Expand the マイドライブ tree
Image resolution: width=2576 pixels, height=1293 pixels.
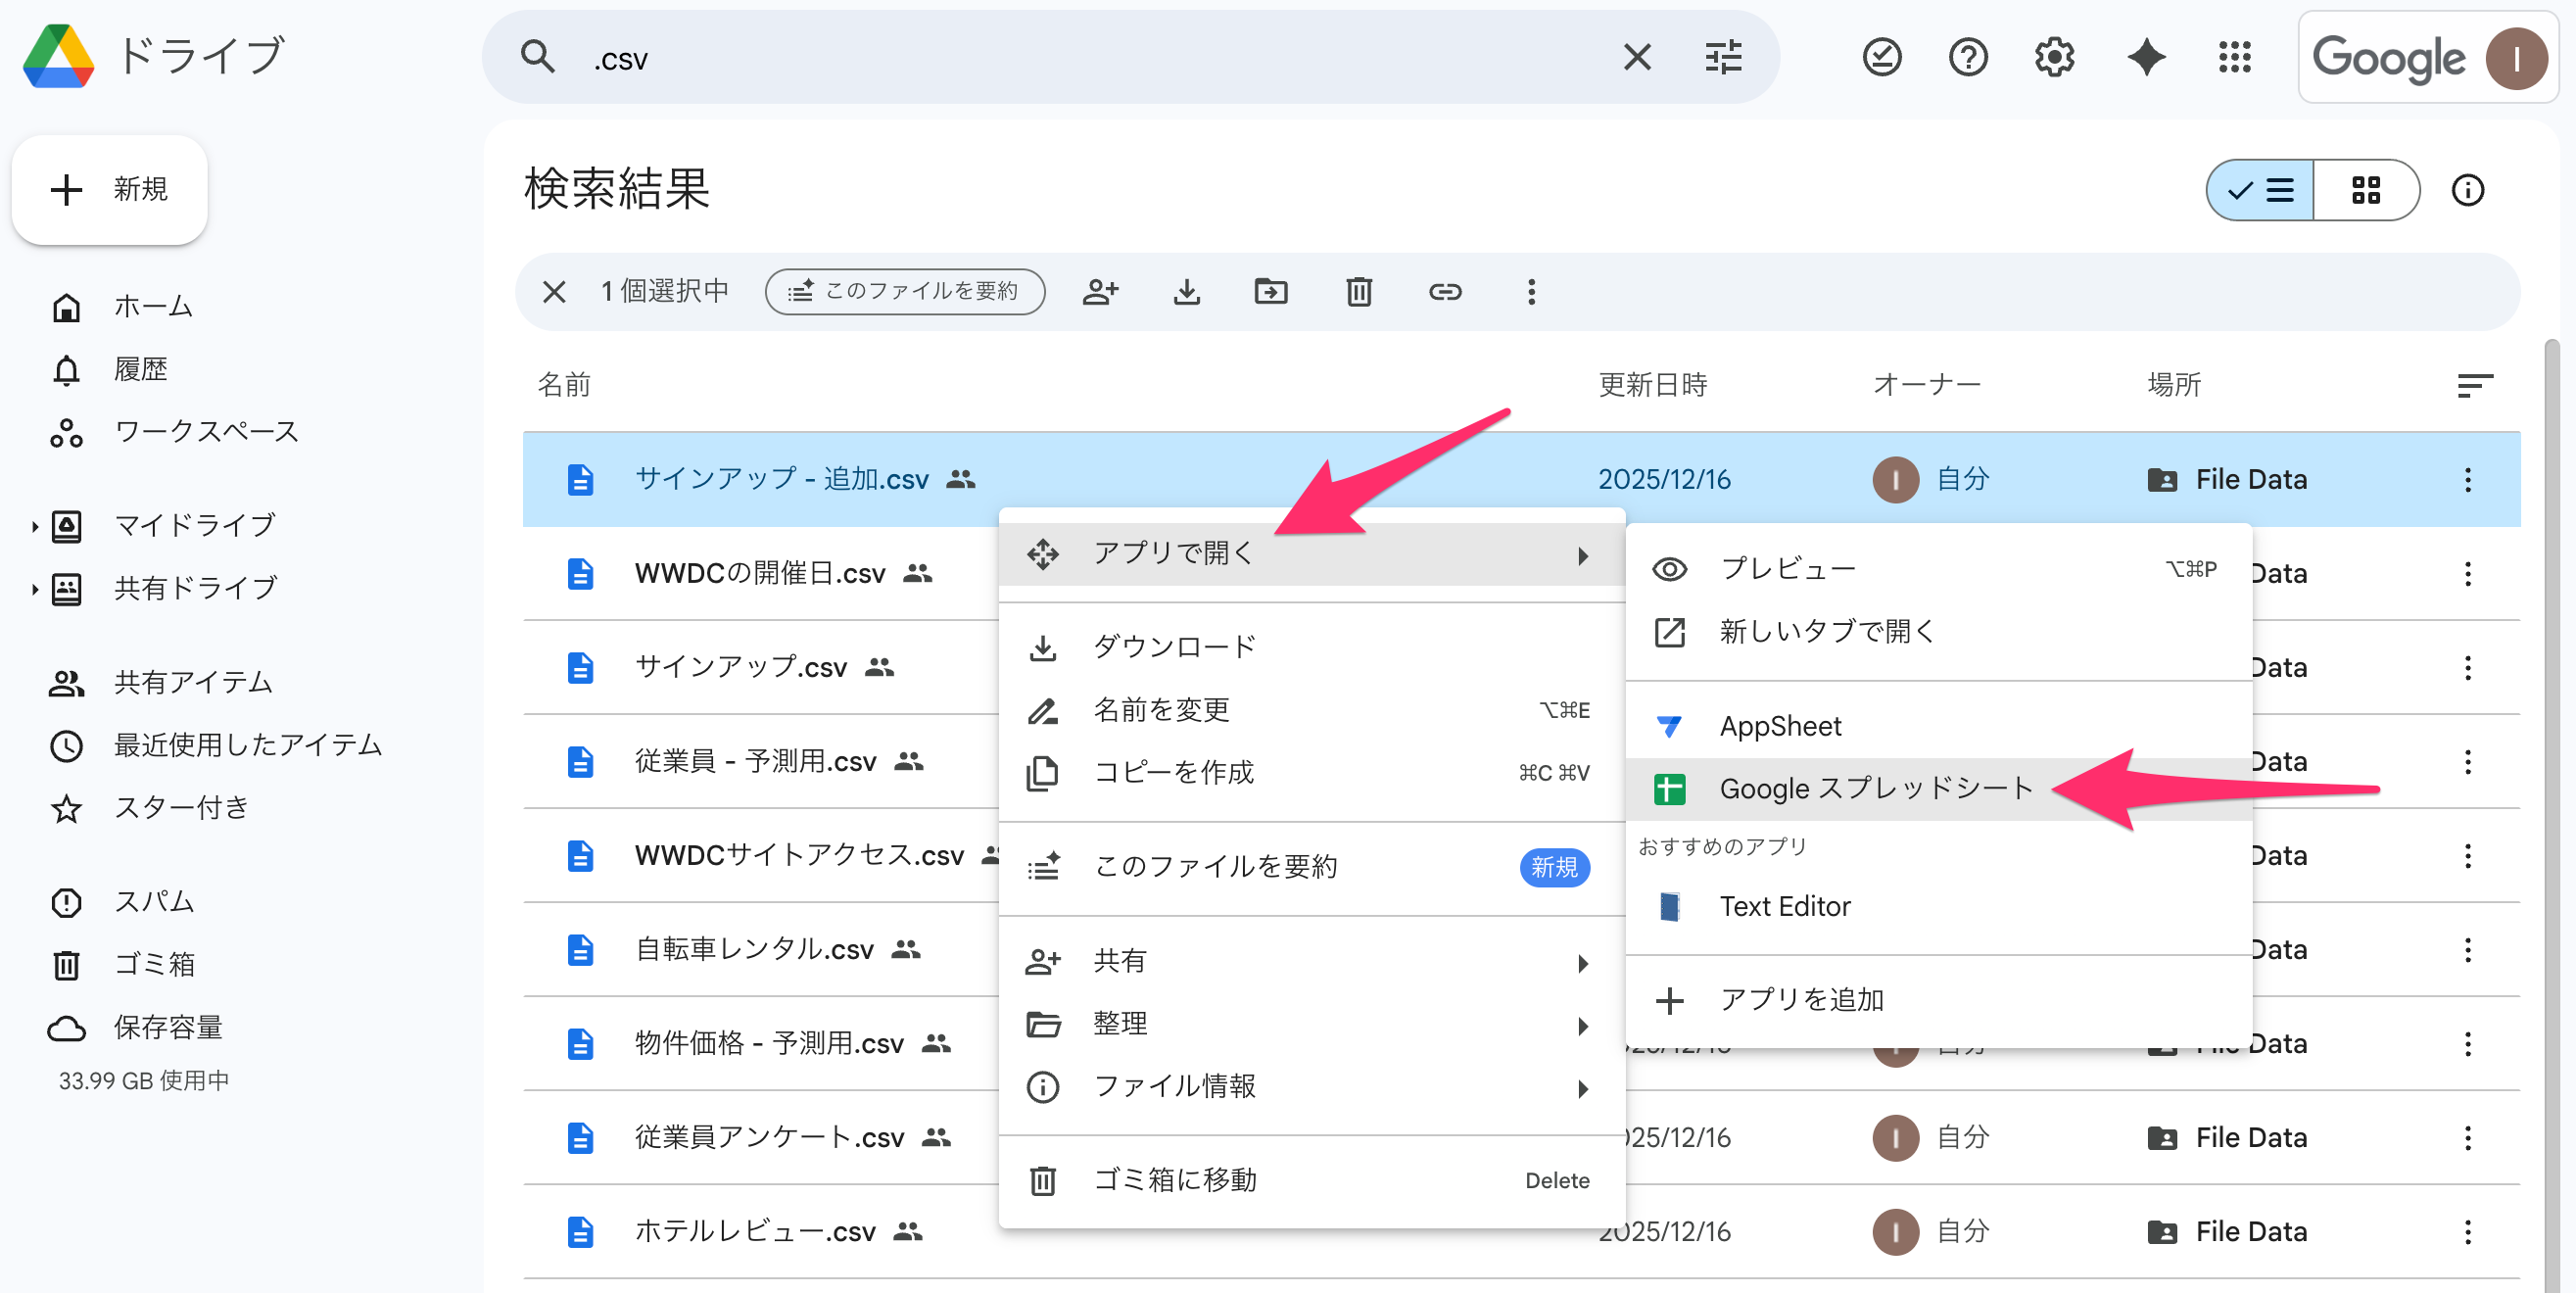(x=35, y=526)
